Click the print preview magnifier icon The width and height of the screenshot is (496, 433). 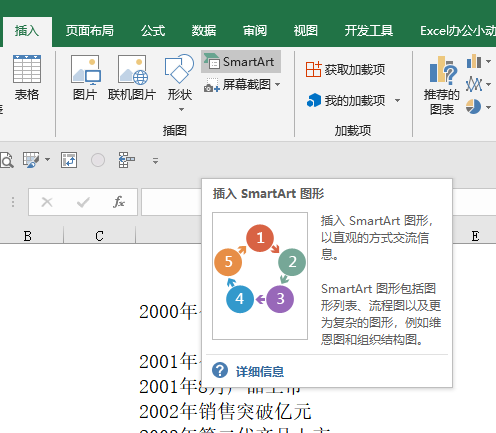(x=7, y=160)
